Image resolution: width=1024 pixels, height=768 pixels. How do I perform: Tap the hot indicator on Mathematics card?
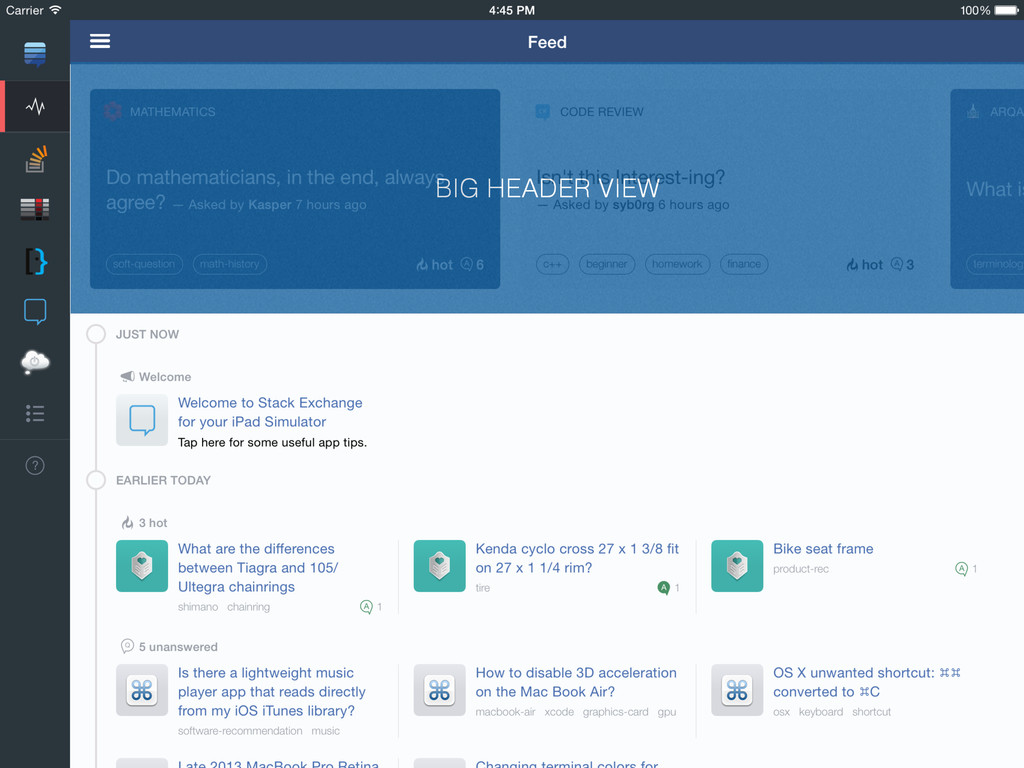click(x=435, y=264)
